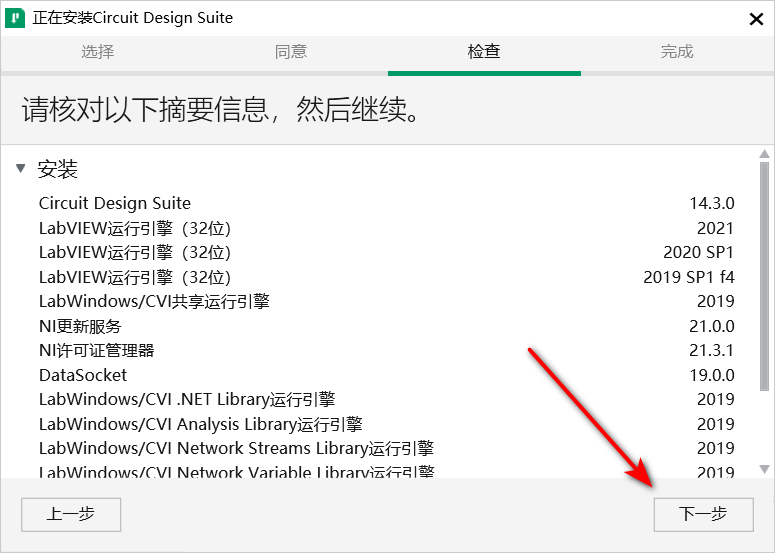Click version 14.3.0 value

[712, 203]
